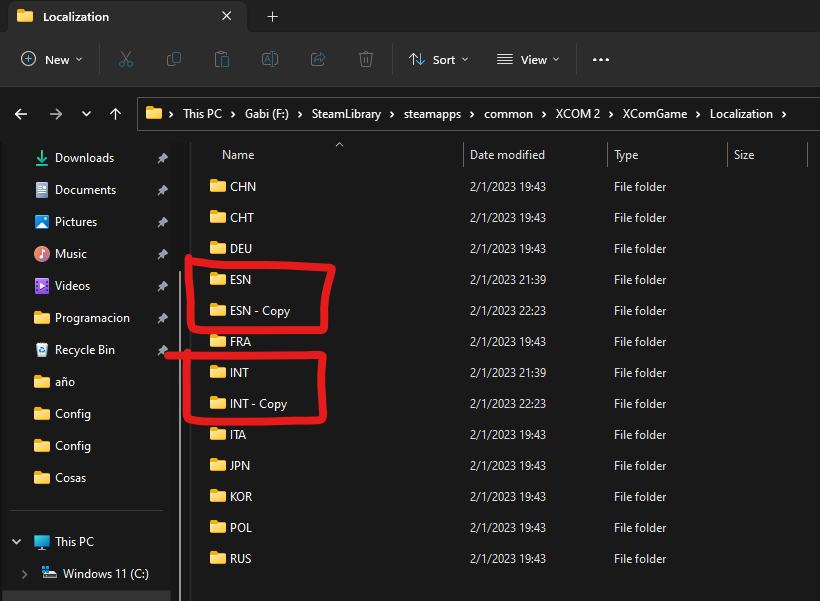The image size is (820, 601).
Task: Collapse This PC tree node
Action: (x=17, y=541)
